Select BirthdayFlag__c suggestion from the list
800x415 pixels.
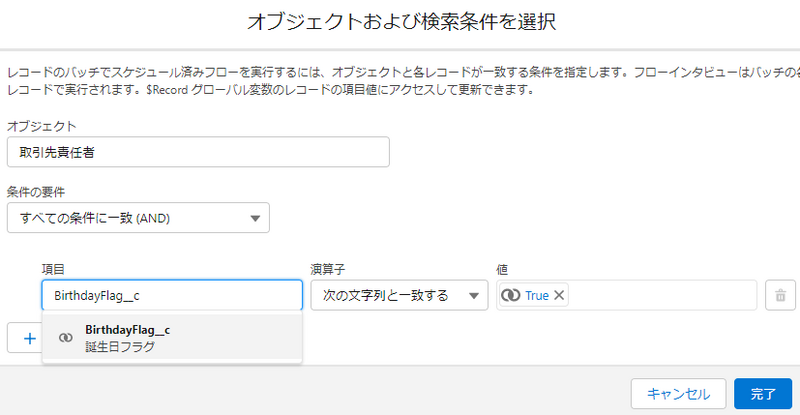coord(127,329)
